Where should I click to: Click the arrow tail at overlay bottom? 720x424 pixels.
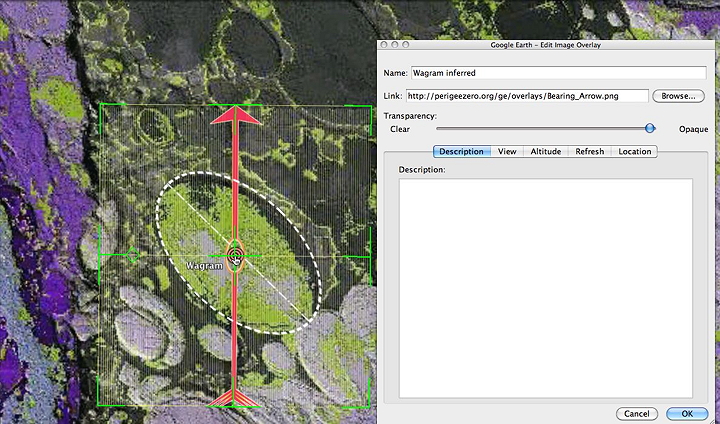pyautogui.click(x=235, y=400)
